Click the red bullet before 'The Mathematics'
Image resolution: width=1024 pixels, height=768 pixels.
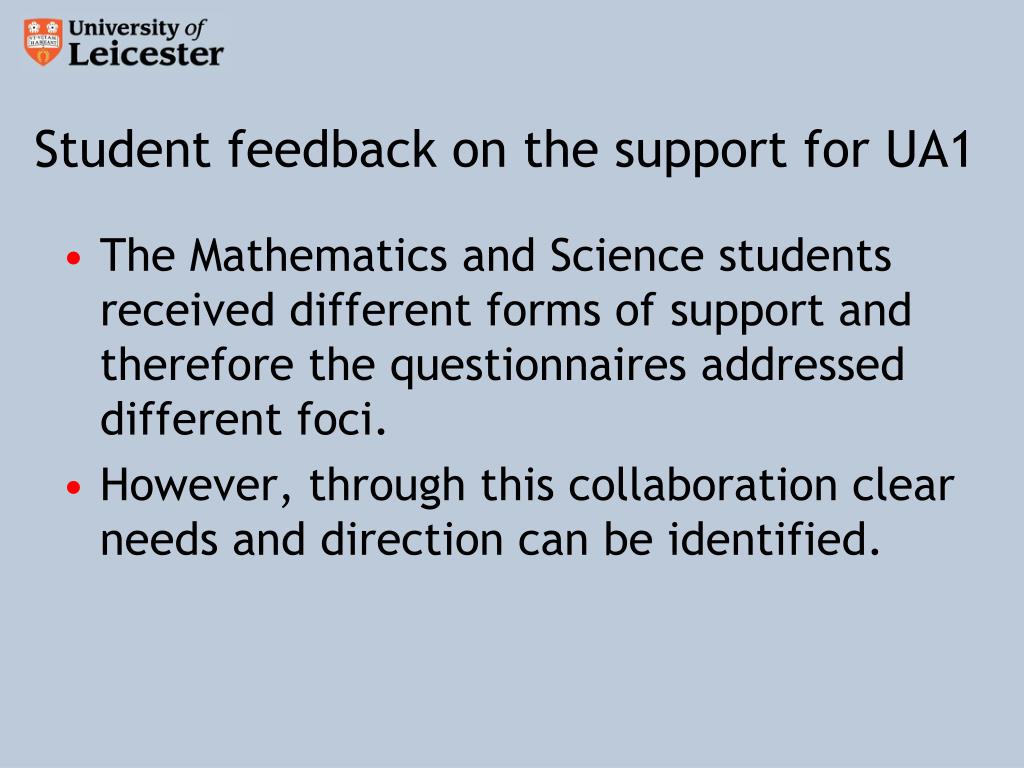[74, 257]
